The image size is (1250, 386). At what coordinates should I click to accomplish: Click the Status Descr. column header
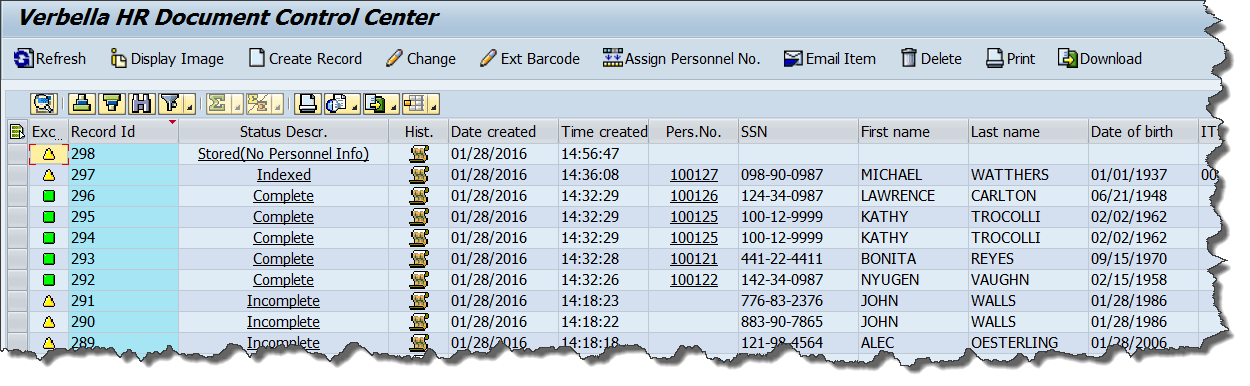[x=284, y=131]
